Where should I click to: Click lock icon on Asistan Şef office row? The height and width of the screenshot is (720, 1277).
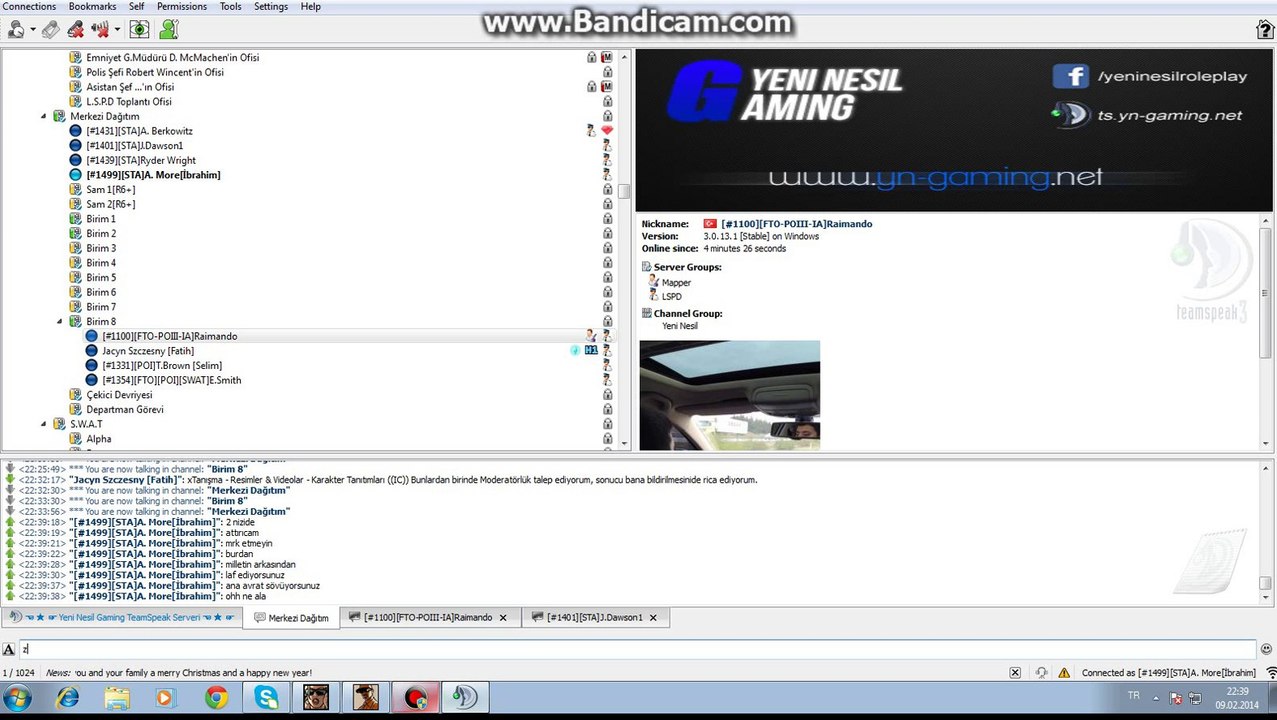pyautogui.click(x=592, y=87)
